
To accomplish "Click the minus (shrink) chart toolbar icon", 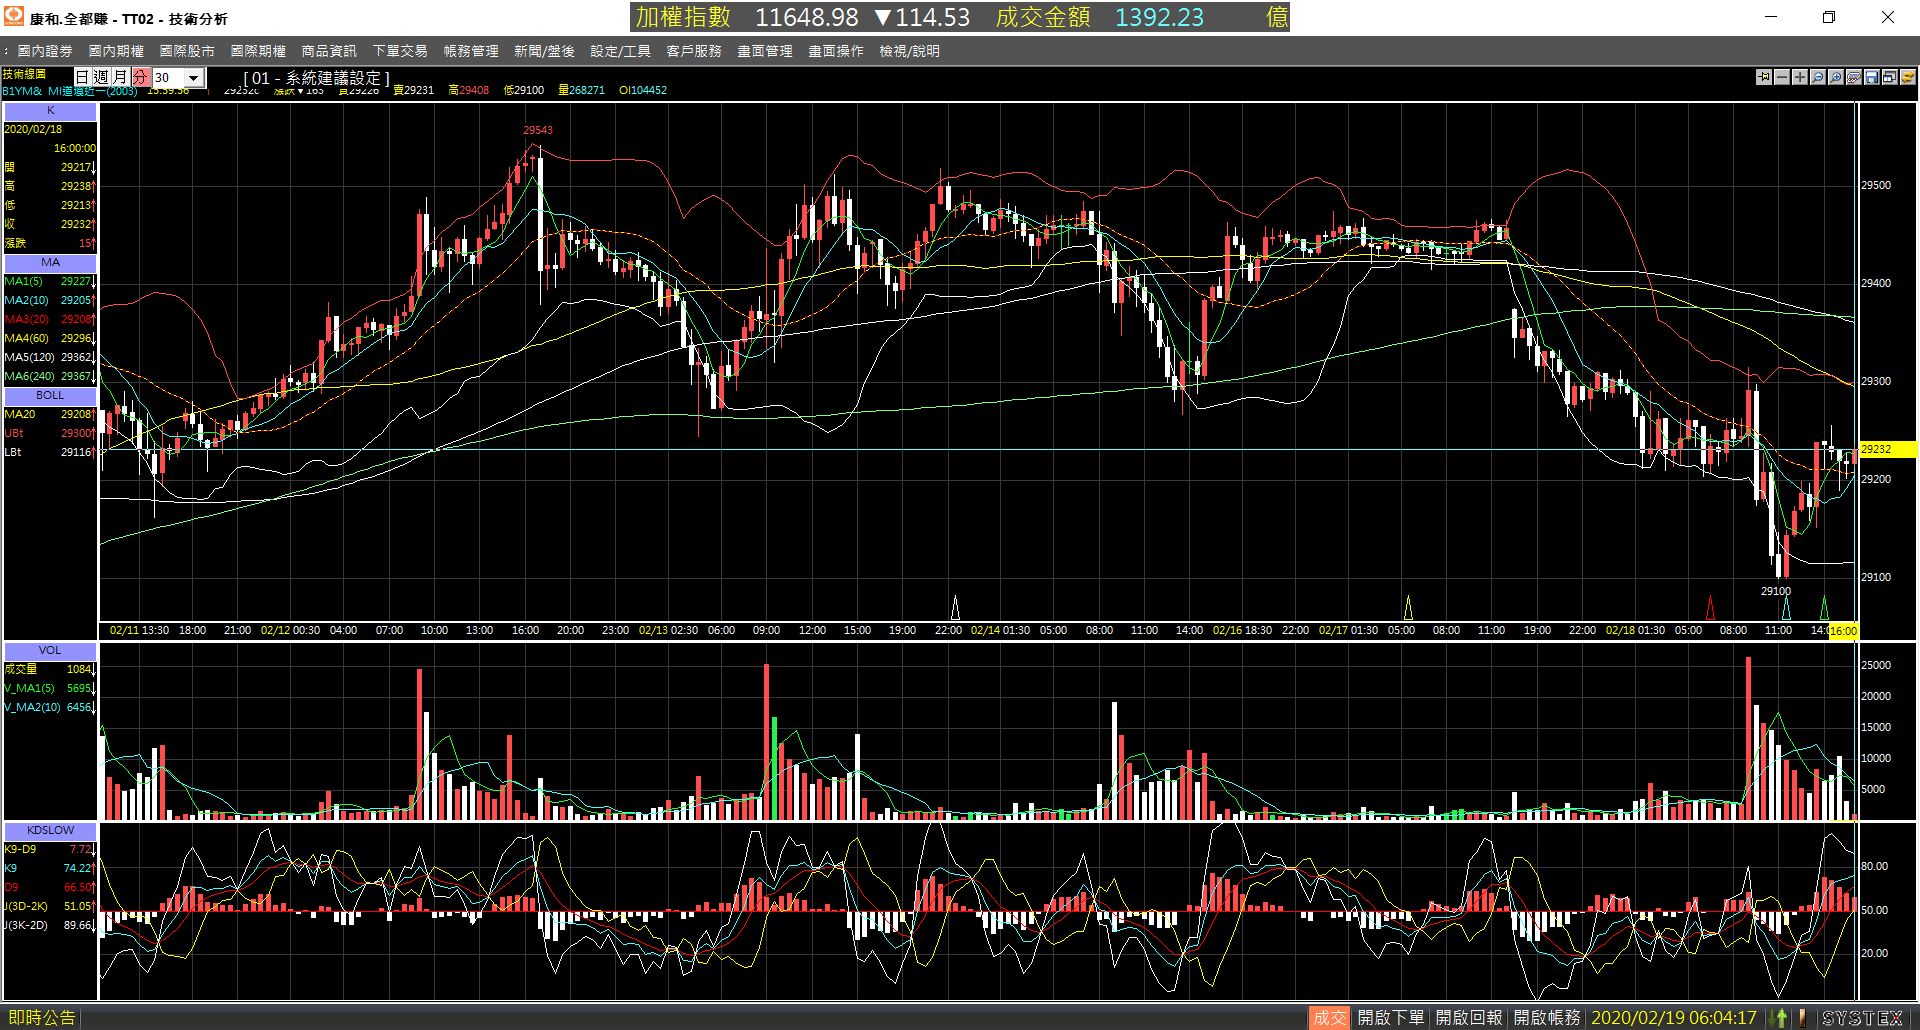I will [1782, 77].
